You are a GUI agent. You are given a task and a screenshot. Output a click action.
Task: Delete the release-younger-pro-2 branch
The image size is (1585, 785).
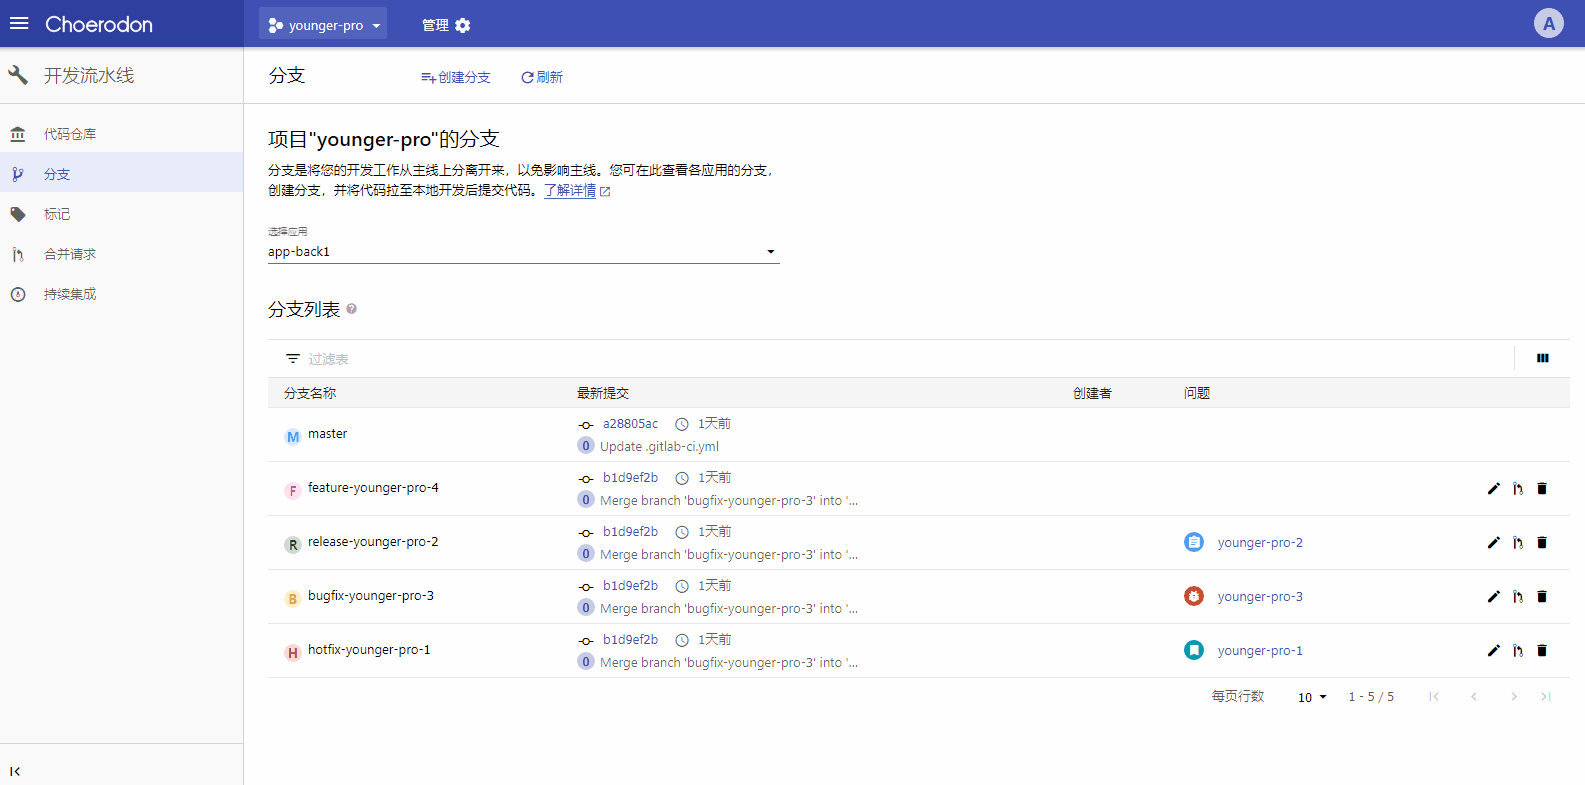click(x=1542, y=543)
